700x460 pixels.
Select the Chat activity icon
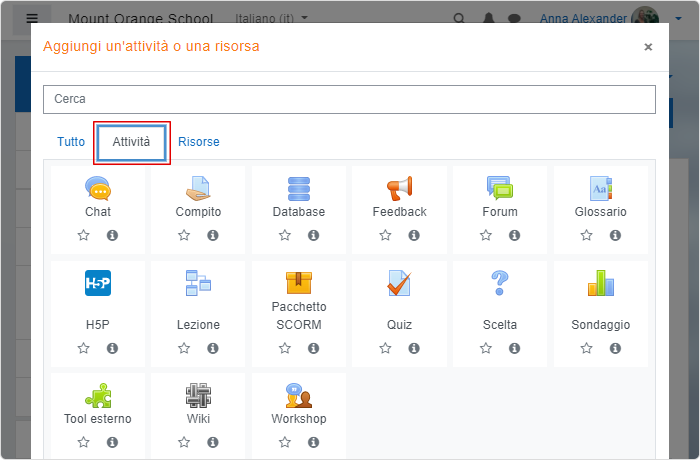(98, 188)
